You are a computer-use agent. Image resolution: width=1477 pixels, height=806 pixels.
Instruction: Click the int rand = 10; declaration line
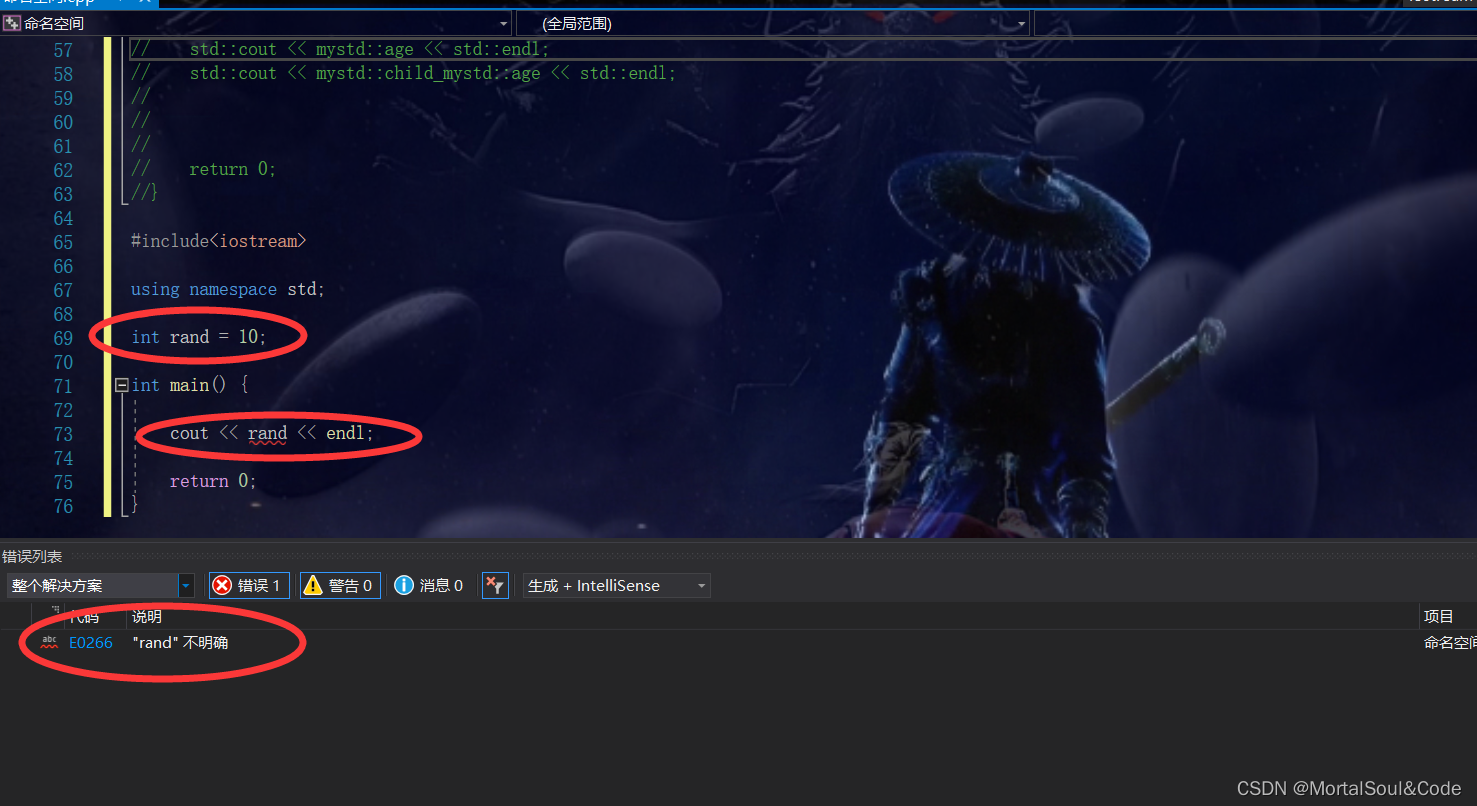coord(199,337)
